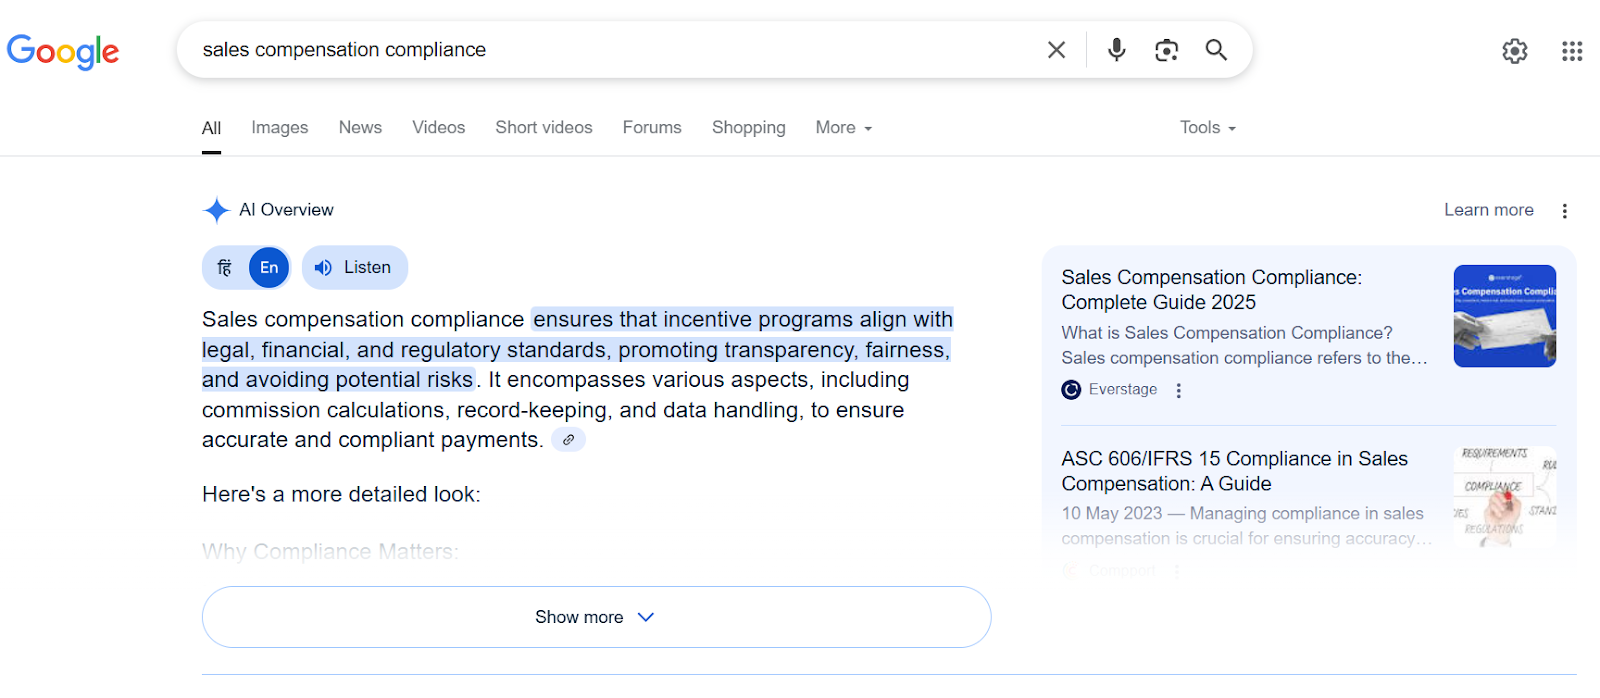Open the quick settings gear
This screenshot has width=1600, height=698.
click(1515, 51)
